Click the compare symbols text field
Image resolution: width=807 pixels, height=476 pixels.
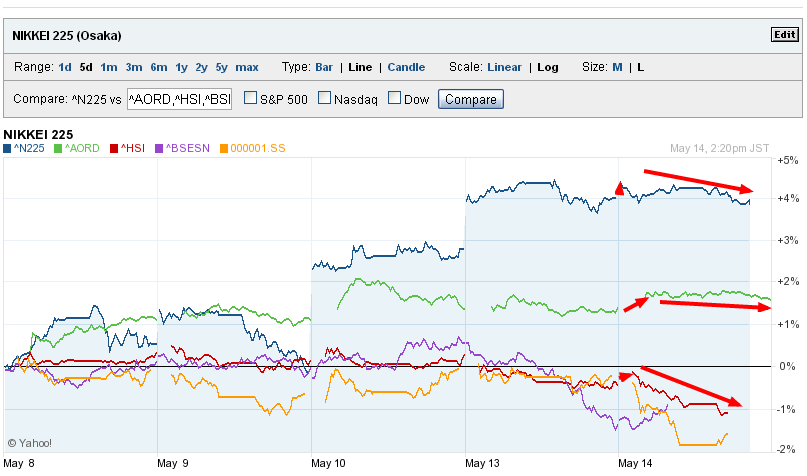click(x=179, y=100)
